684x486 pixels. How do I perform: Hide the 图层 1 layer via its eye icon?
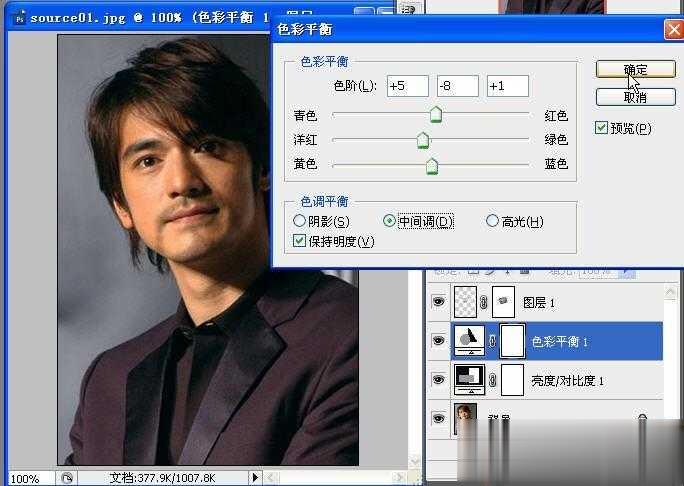click(439, 301)
